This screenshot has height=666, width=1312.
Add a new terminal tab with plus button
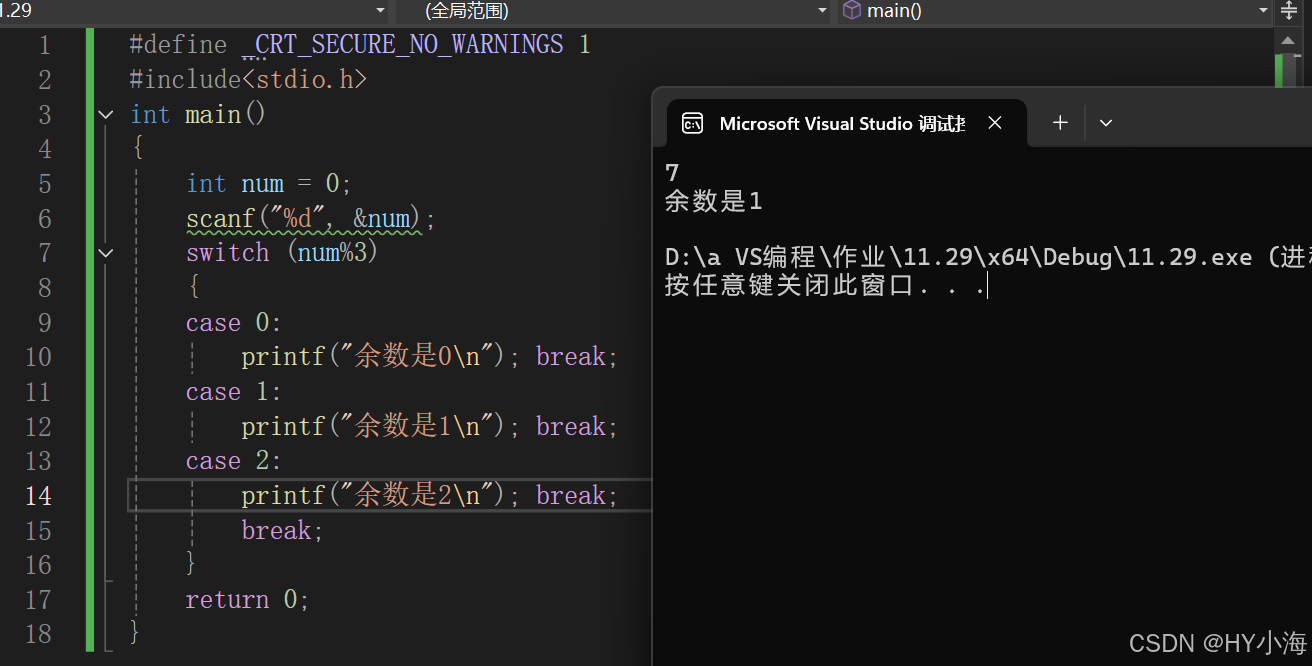[x=1060, y=123]
